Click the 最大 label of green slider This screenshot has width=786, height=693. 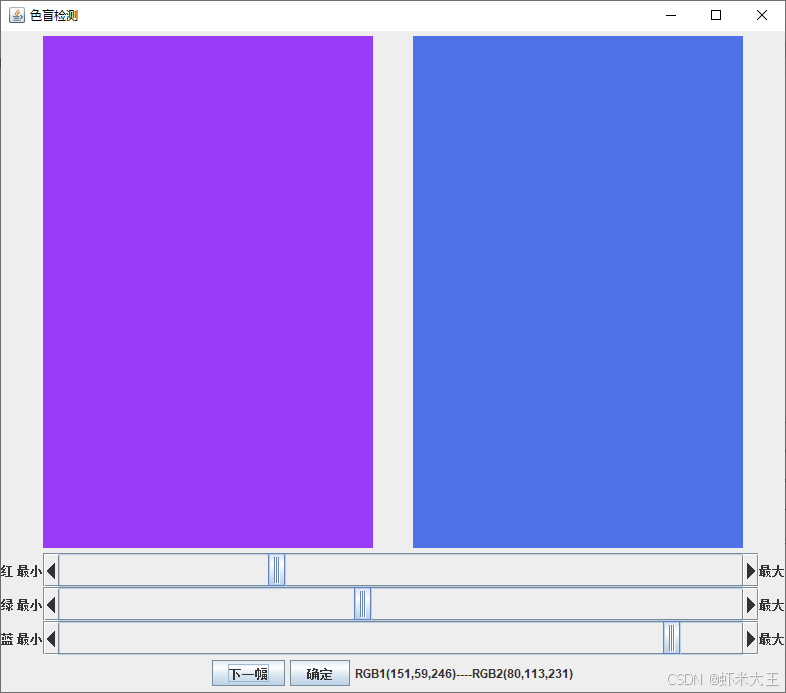771,605
